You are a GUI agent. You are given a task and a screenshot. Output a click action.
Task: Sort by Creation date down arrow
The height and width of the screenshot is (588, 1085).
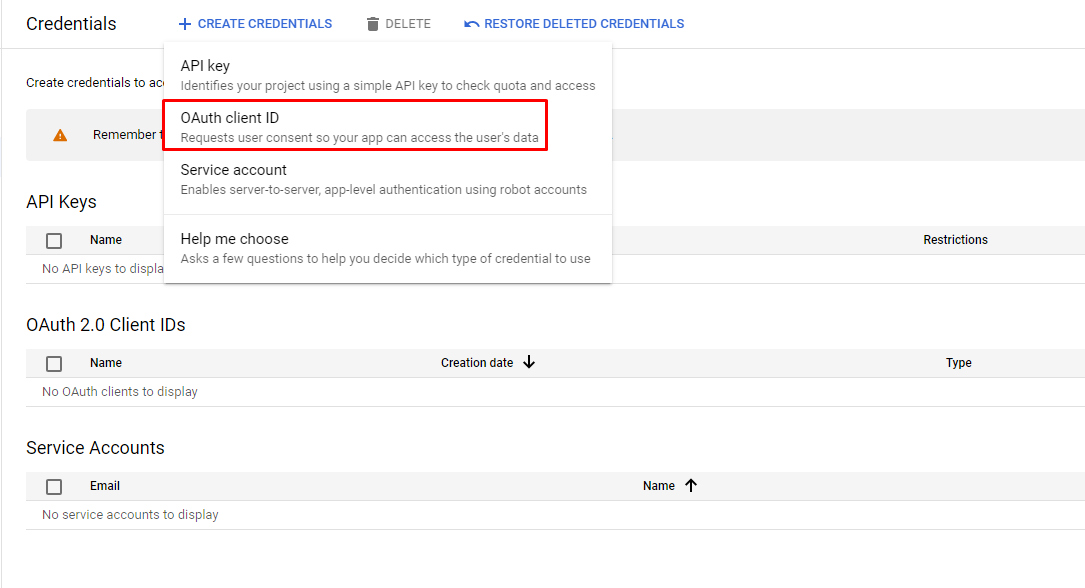click(529, 362)
